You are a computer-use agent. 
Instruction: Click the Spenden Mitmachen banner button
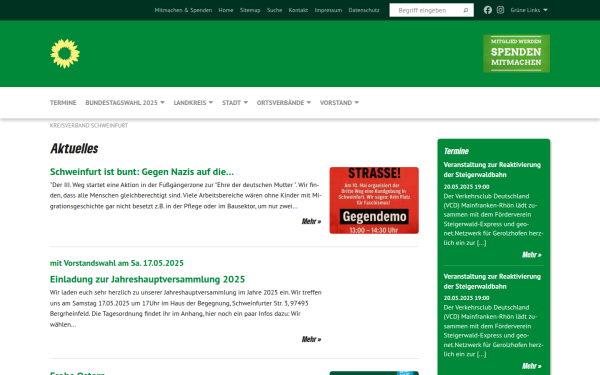(516, 54)
